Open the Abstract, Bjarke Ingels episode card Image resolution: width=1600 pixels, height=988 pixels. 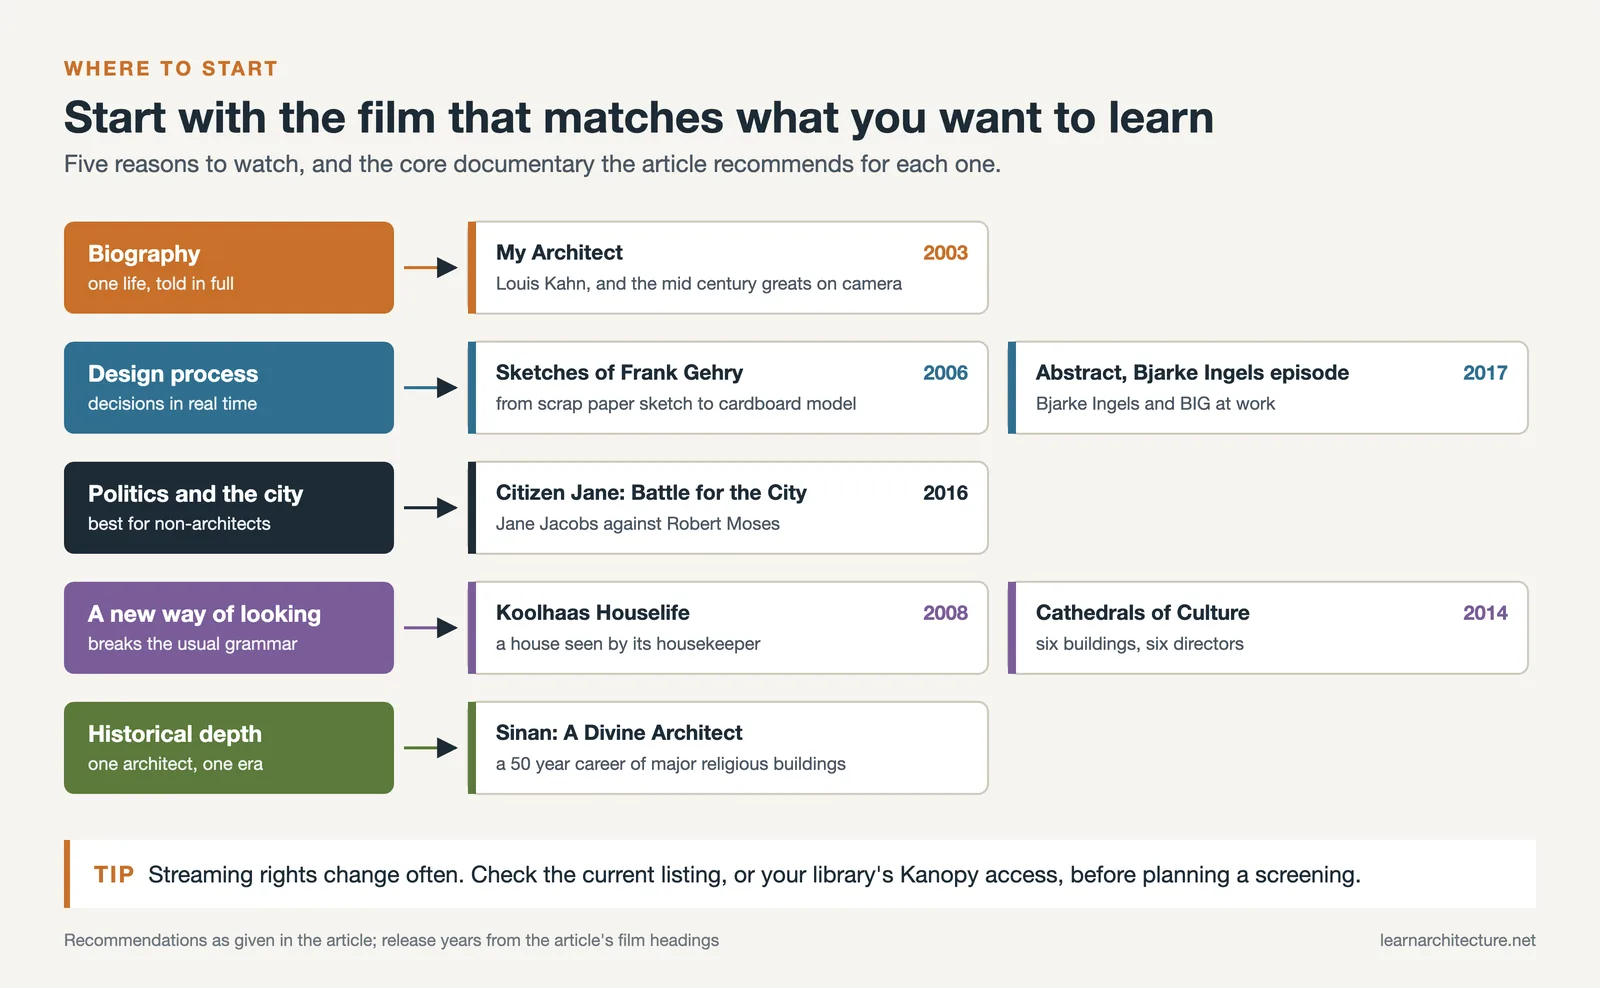click(1268, 388)
